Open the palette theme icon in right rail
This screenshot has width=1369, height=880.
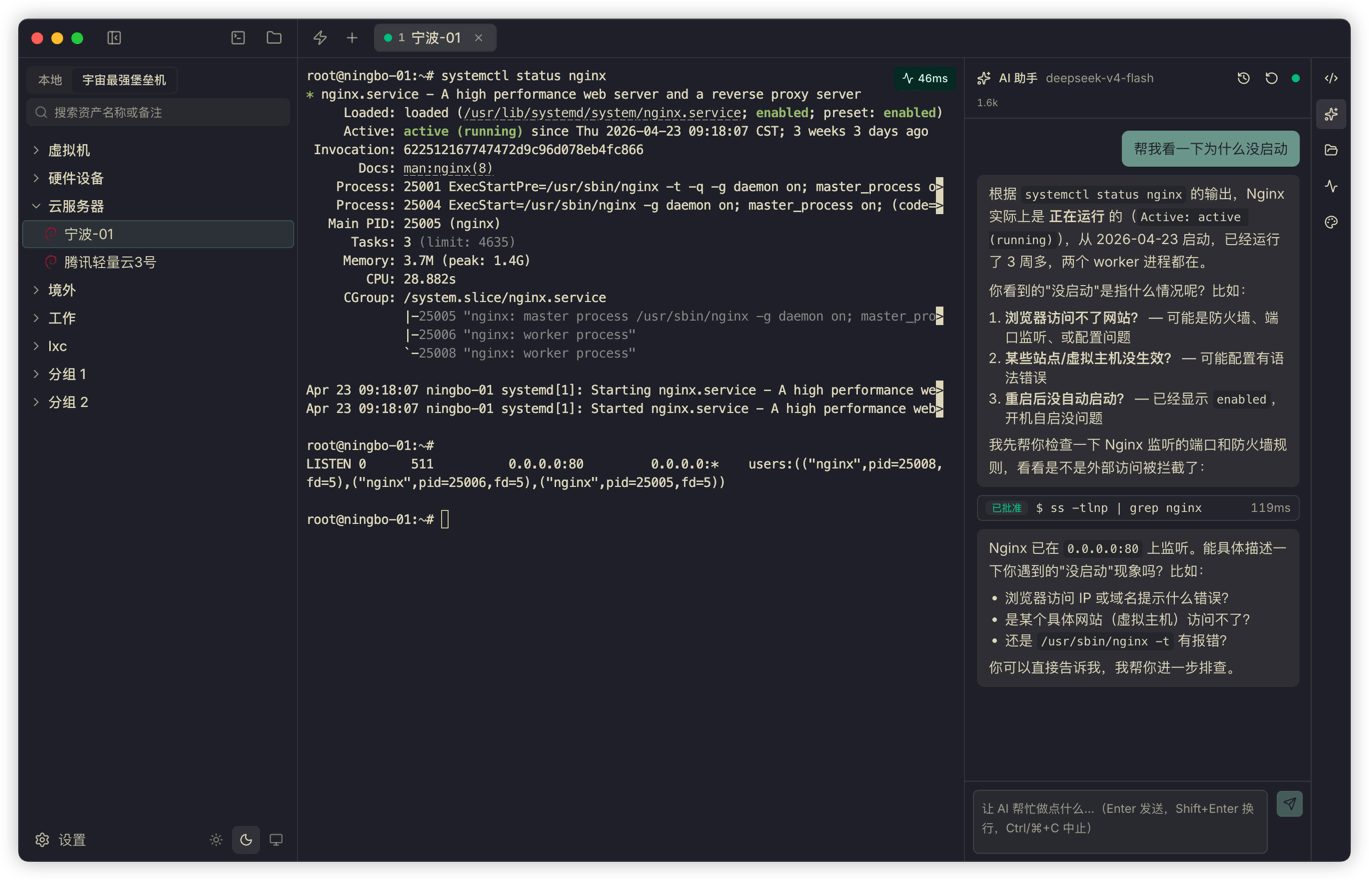(1331, 222)
